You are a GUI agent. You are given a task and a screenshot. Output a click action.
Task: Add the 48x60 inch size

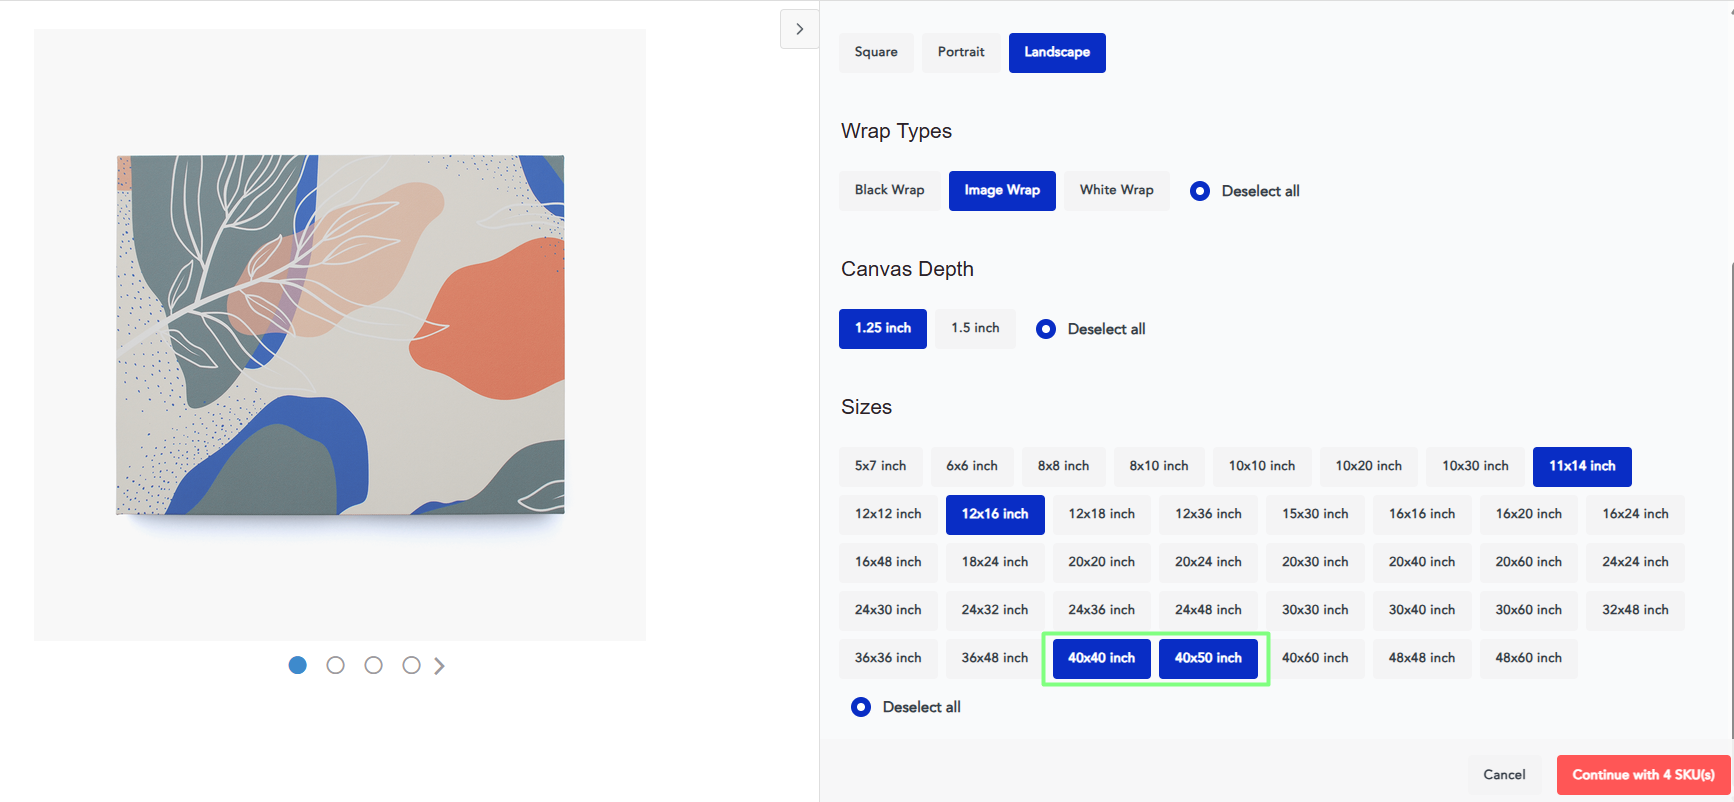click(x=1528, y=658)
